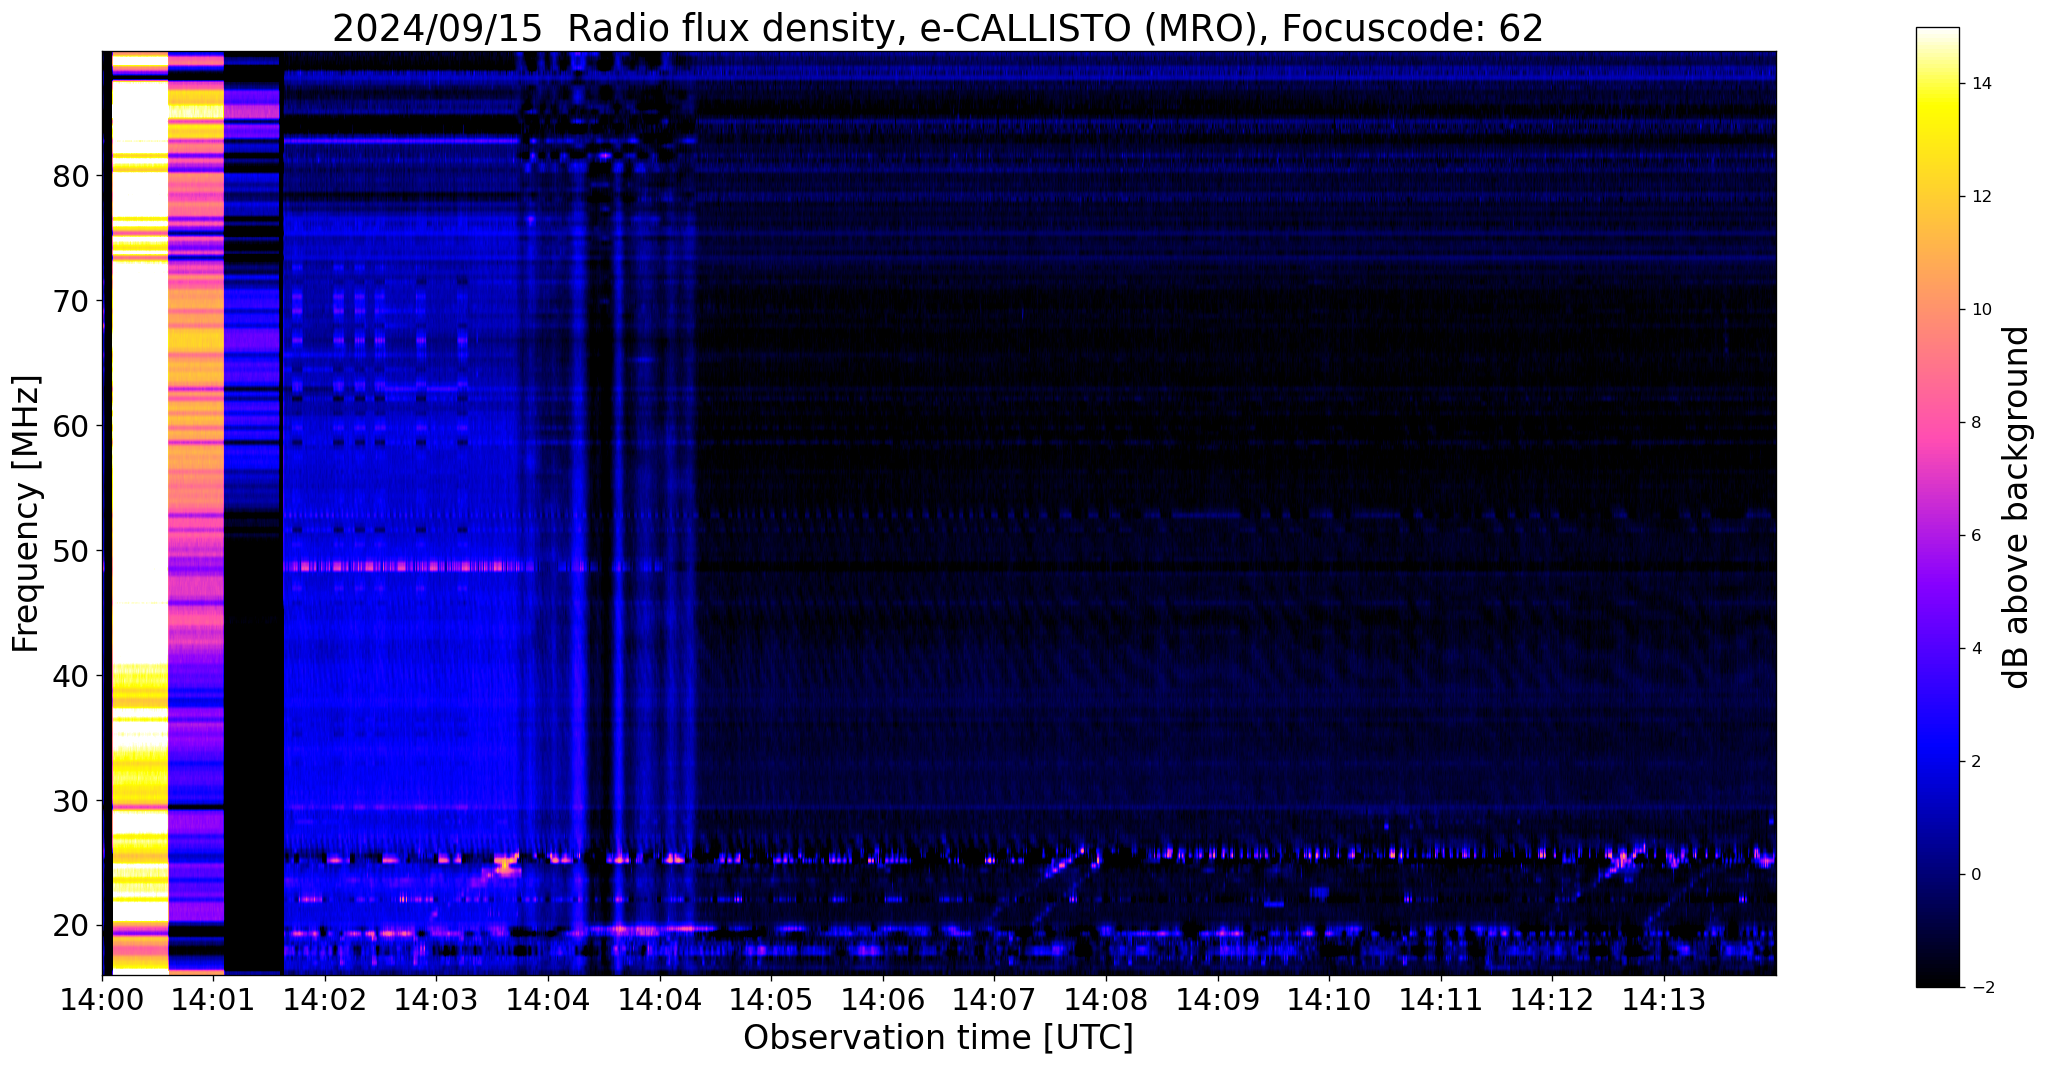Select the 14:06 time tick label
2047x1067 pixels.
[882, 998]
